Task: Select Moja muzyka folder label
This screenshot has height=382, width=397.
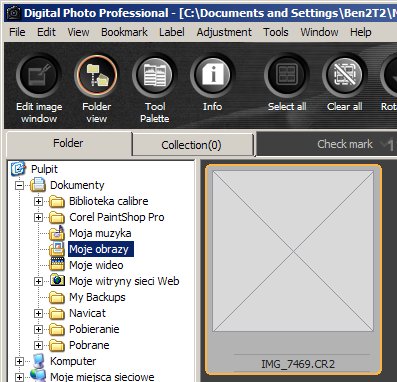Action: [x=100, y=233]
